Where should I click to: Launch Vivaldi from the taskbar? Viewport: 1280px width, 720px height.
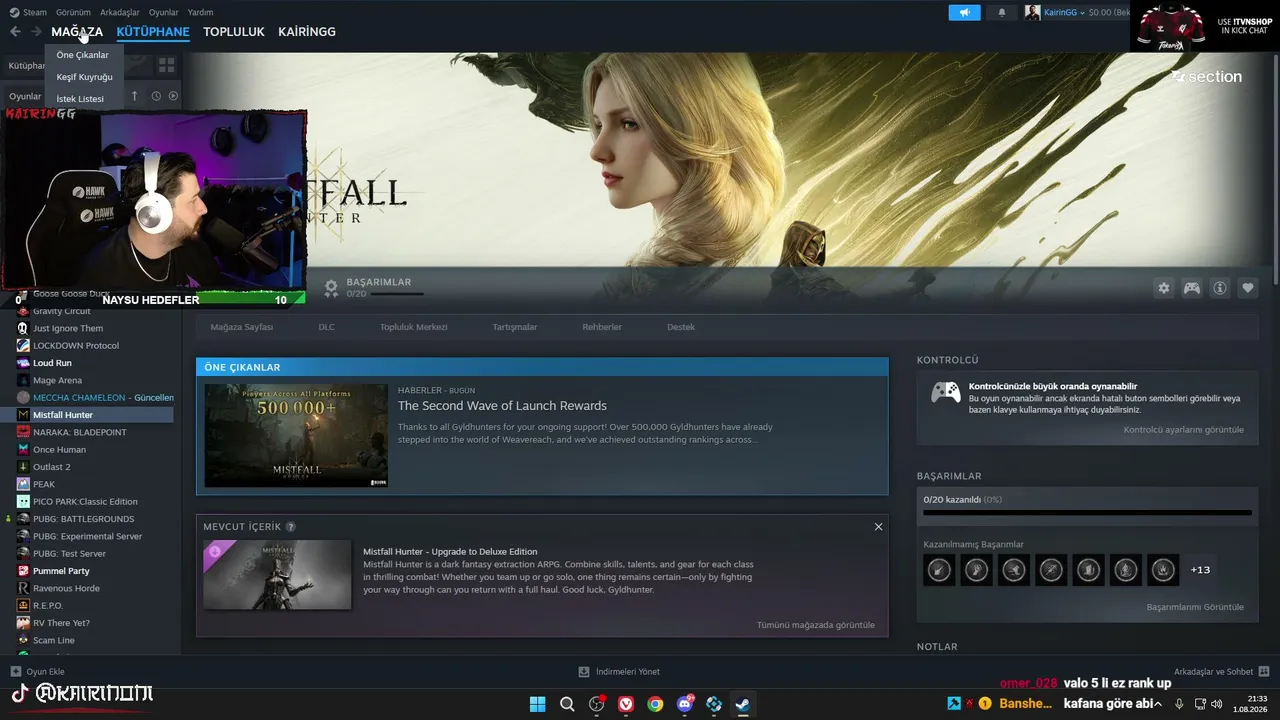pos(626,704)
